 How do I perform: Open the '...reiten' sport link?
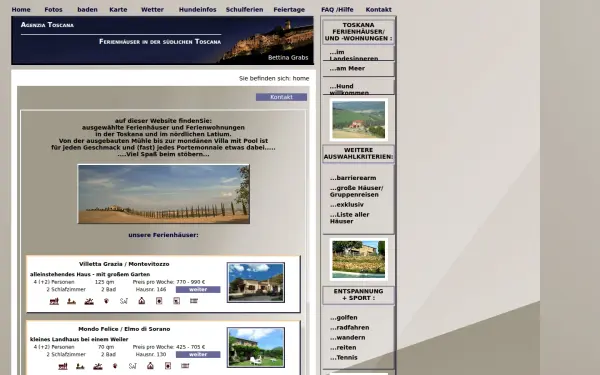click(x=343, y=347)
